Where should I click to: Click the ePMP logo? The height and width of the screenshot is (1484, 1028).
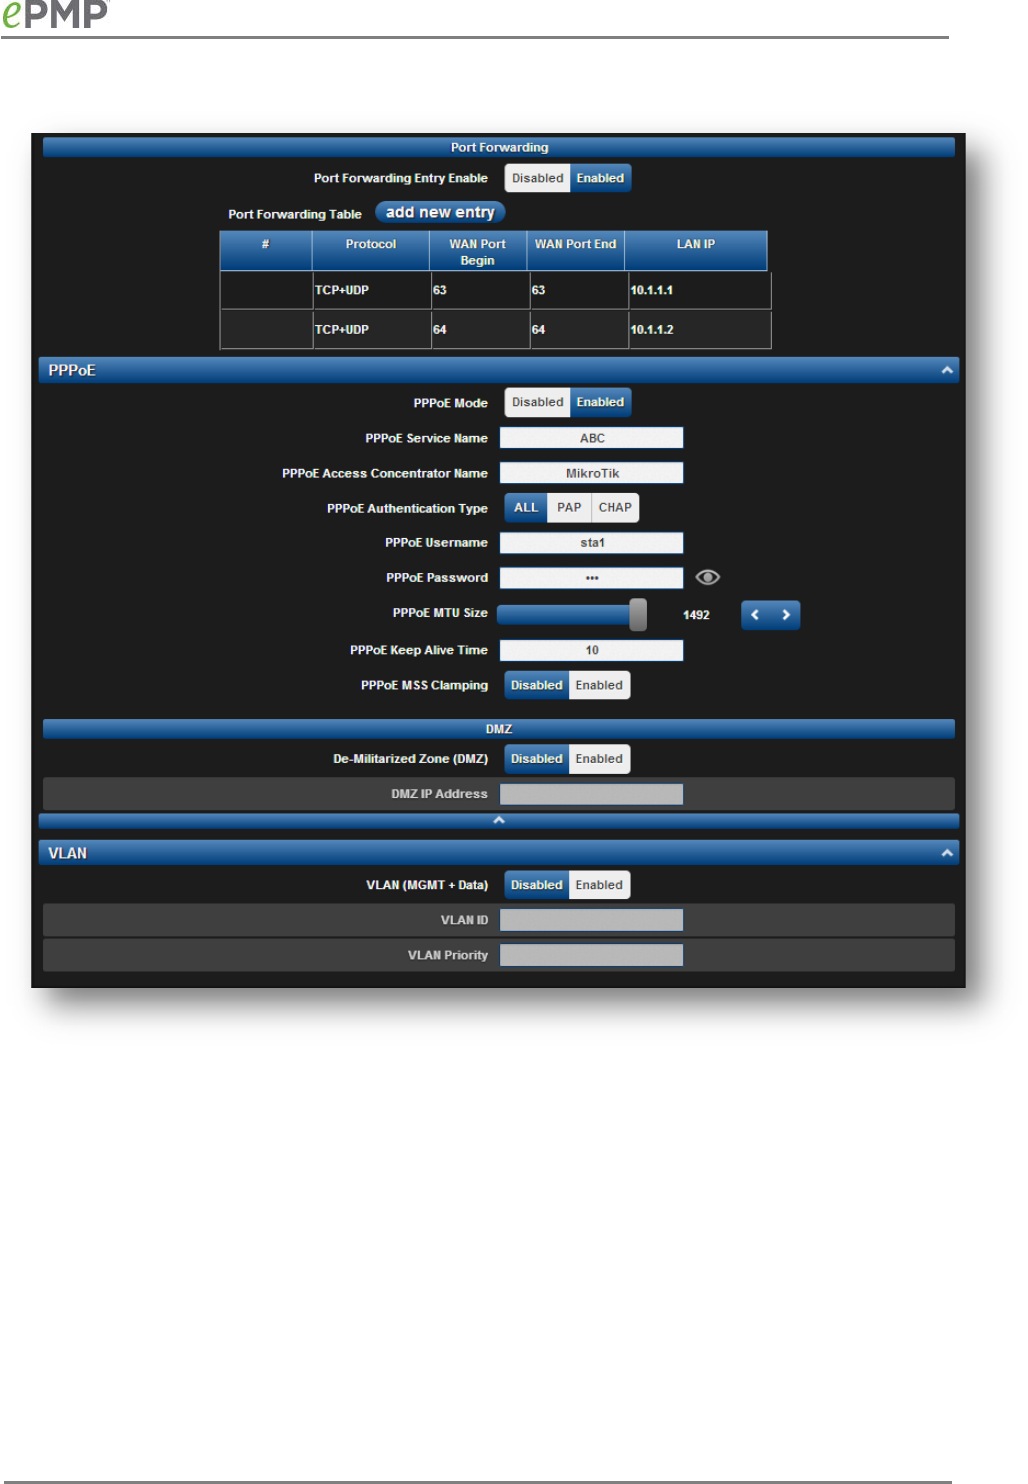[x=54, y=14]
